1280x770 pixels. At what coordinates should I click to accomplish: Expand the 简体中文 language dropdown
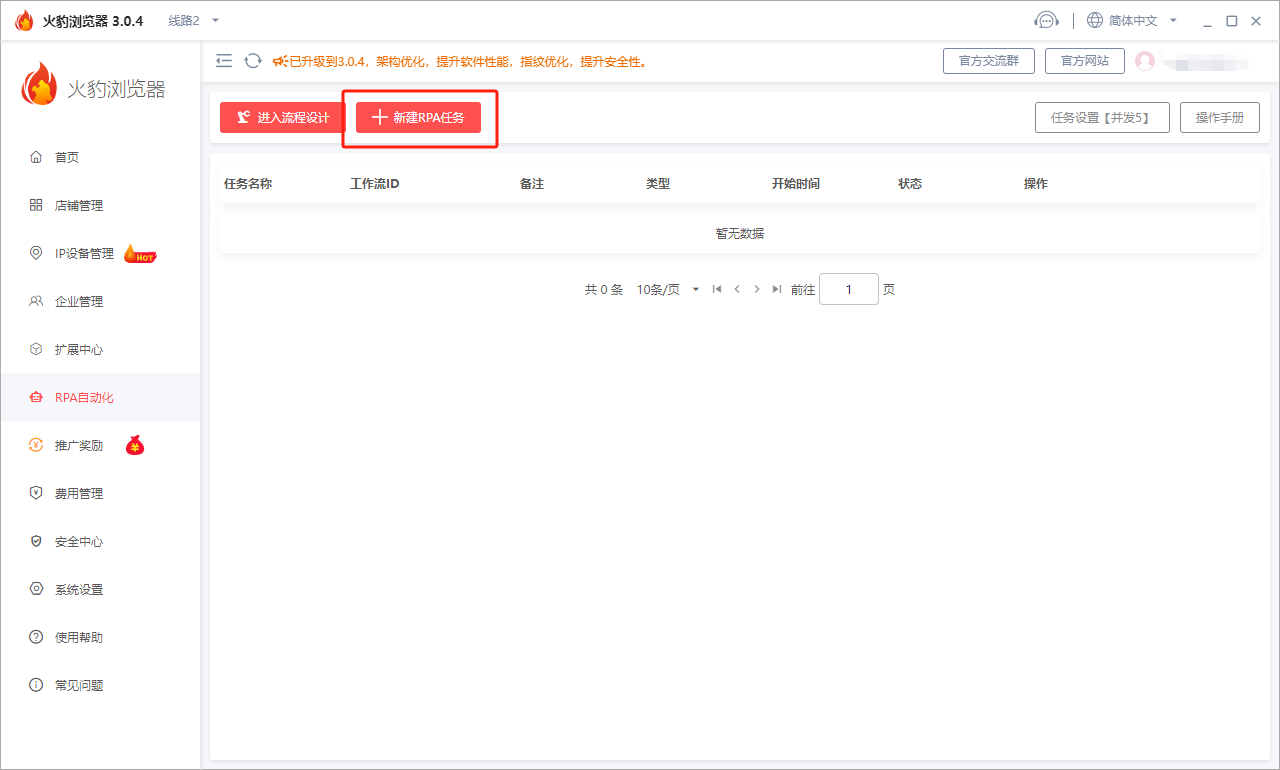pos(1134,19)
